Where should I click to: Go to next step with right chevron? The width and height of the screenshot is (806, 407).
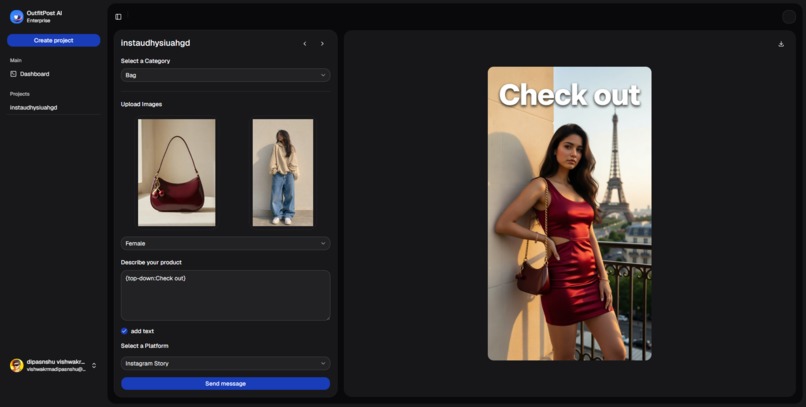tap(322, 44)
